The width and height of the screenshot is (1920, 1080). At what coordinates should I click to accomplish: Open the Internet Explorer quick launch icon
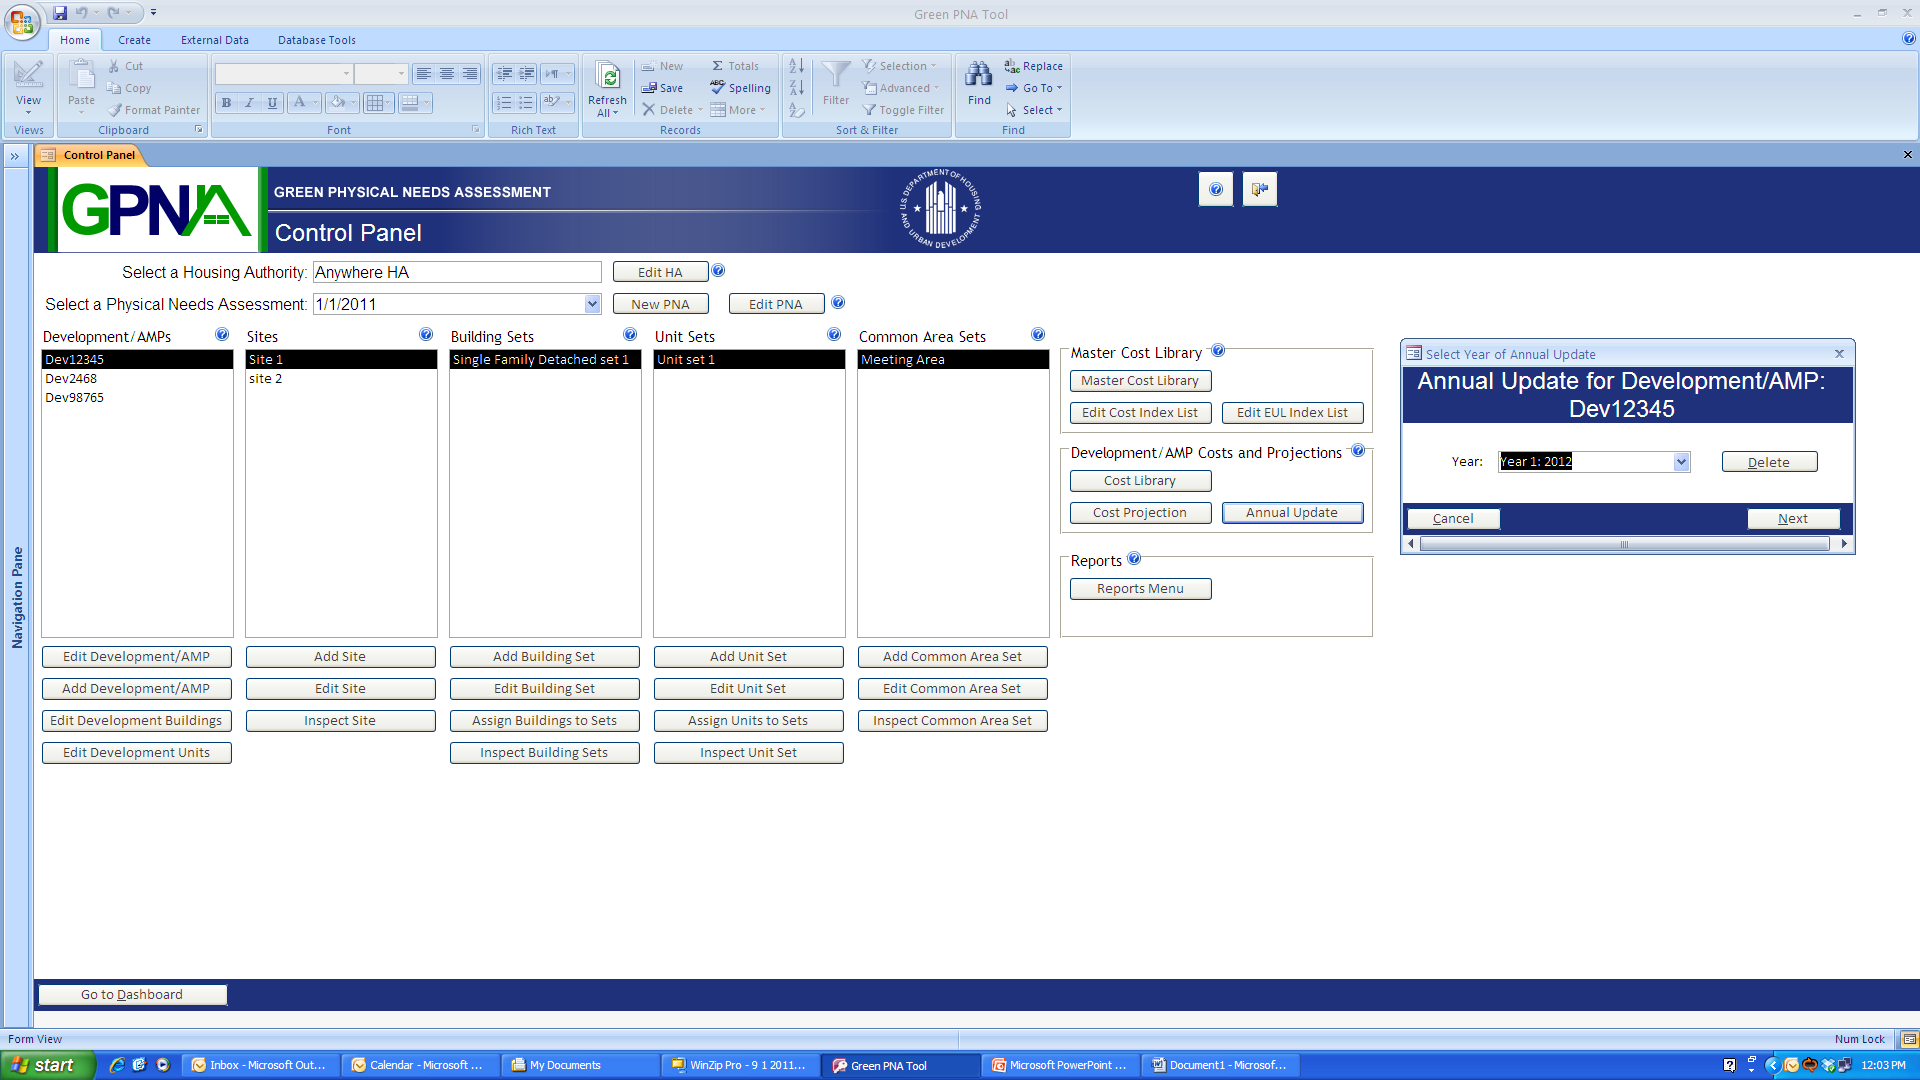[117, 1065]
